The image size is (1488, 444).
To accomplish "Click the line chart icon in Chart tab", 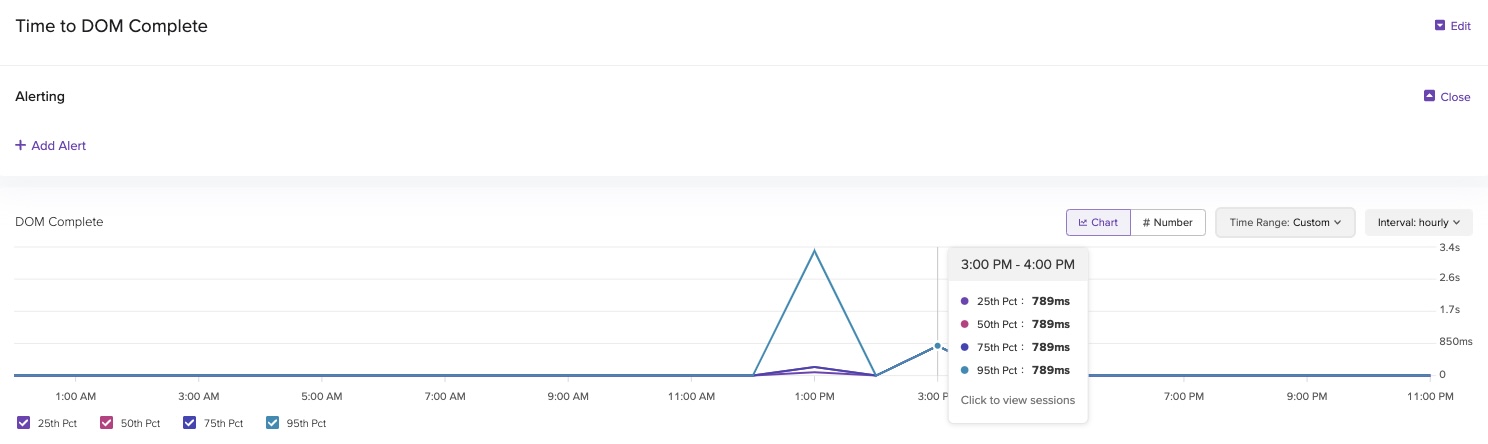I will [1083, 223].
